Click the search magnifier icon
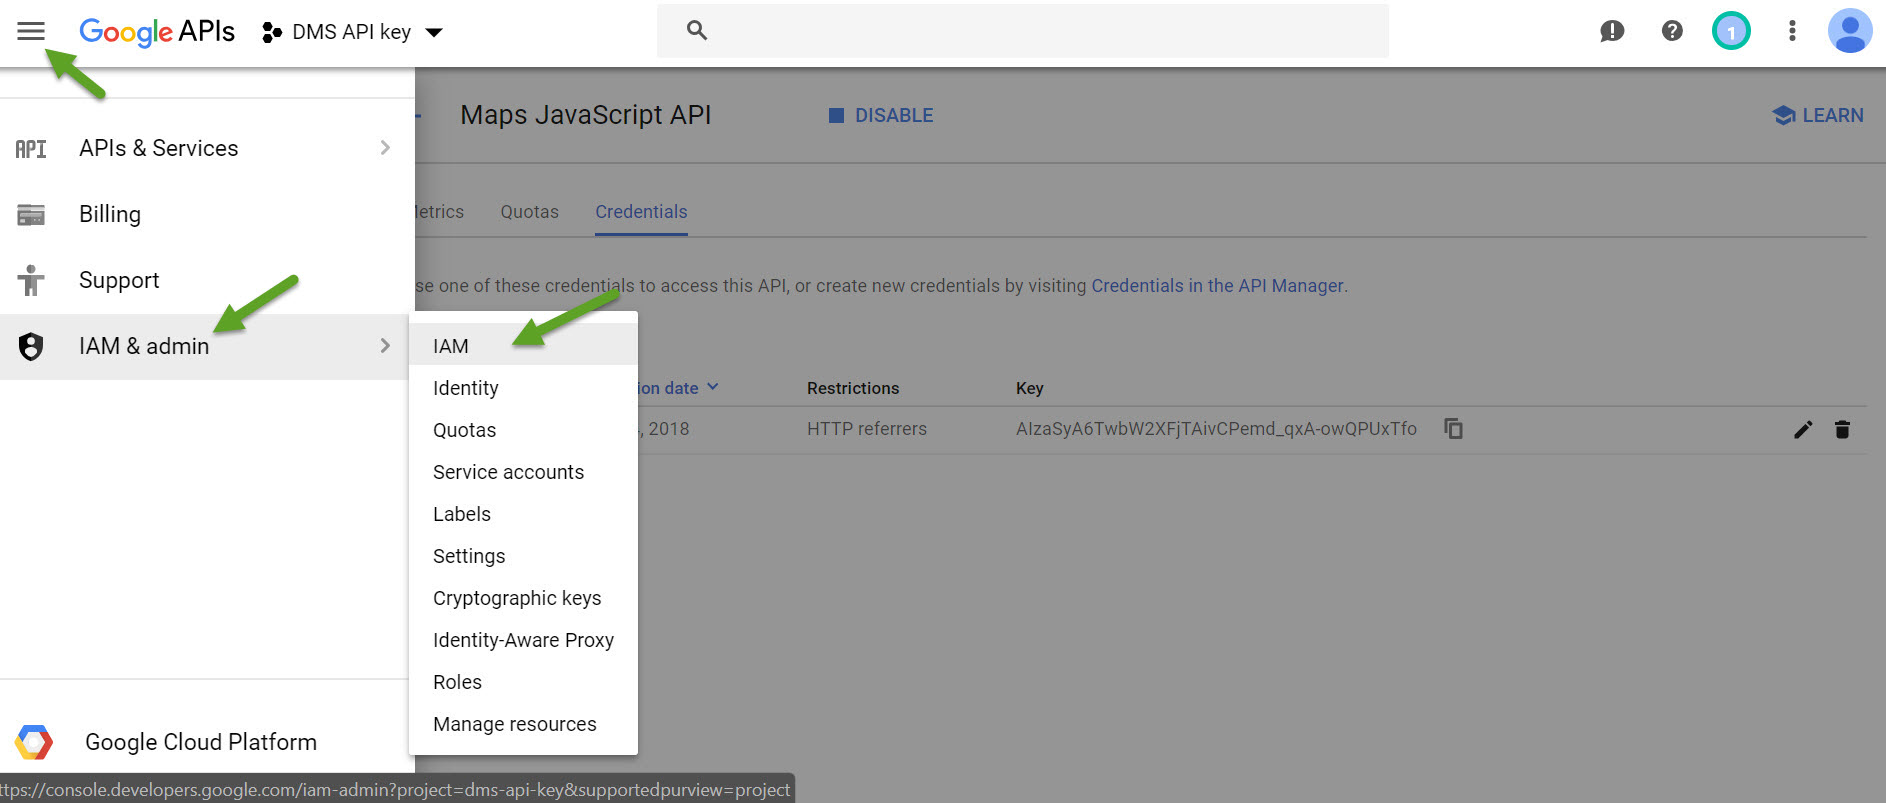 coord(697,31)
